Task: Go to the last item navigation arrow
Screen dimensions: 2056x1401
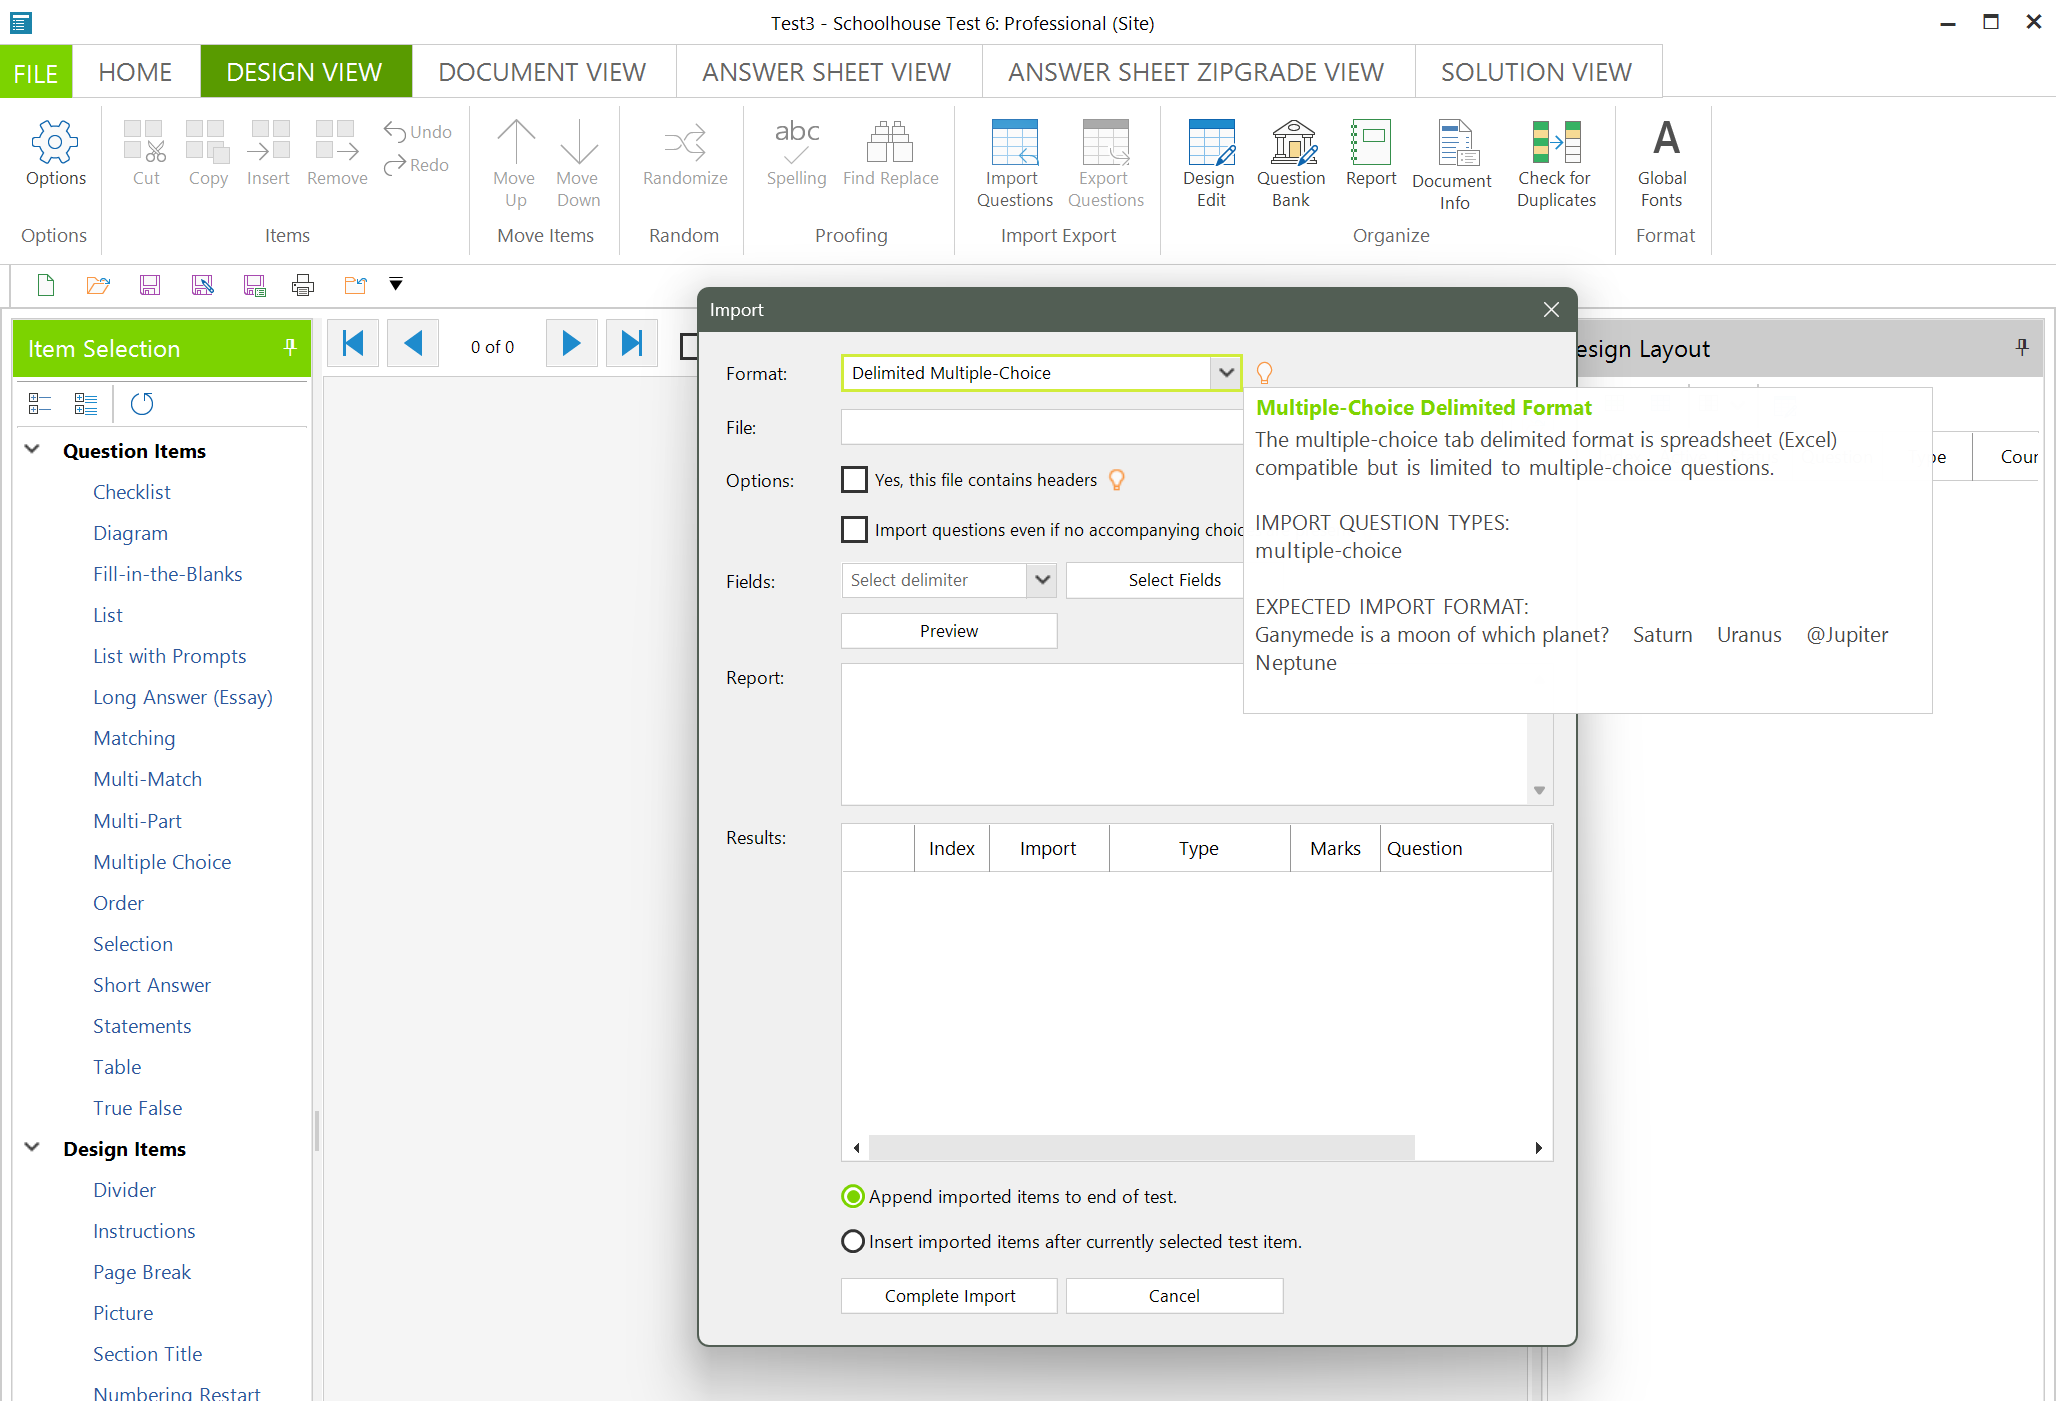Action: pos(631,345)
